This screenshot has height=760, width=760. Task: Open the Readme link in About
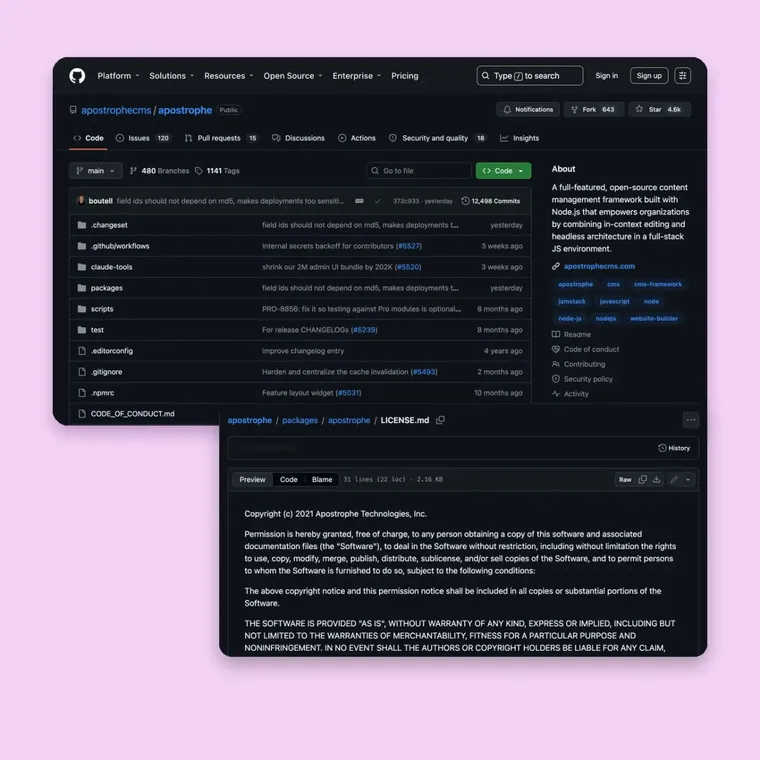coord(571,334)
